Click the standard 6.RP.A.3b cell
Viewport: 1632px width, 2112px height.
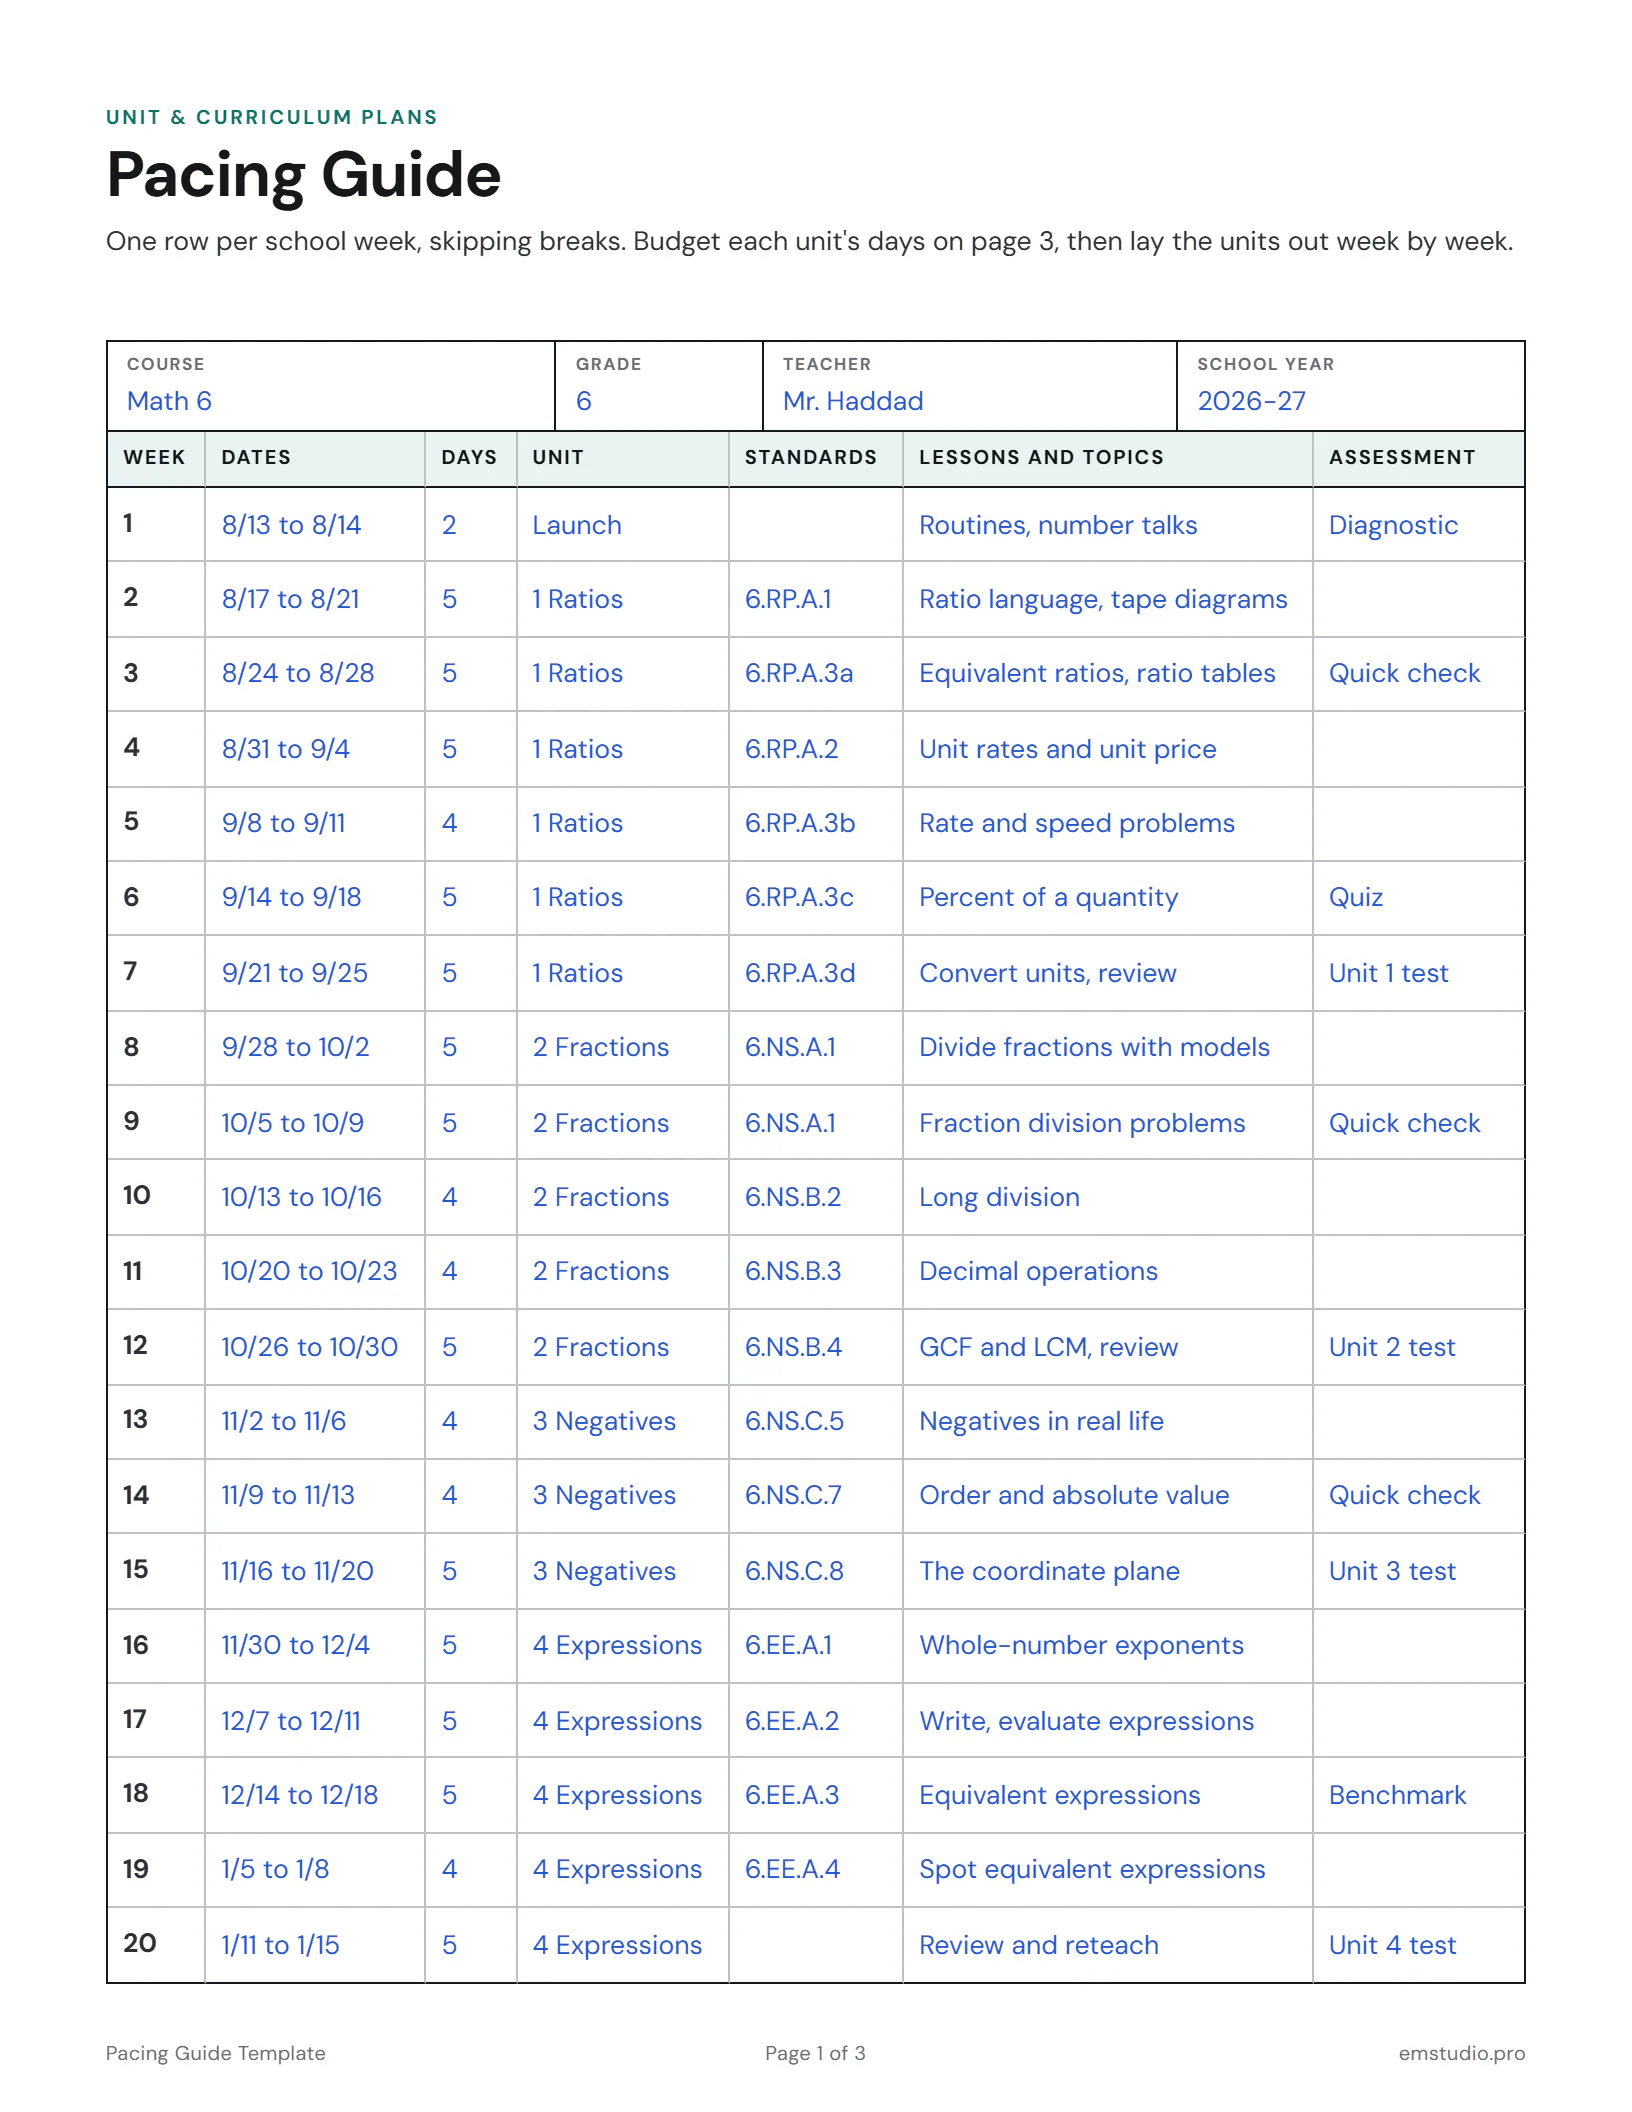pos(816,823)
